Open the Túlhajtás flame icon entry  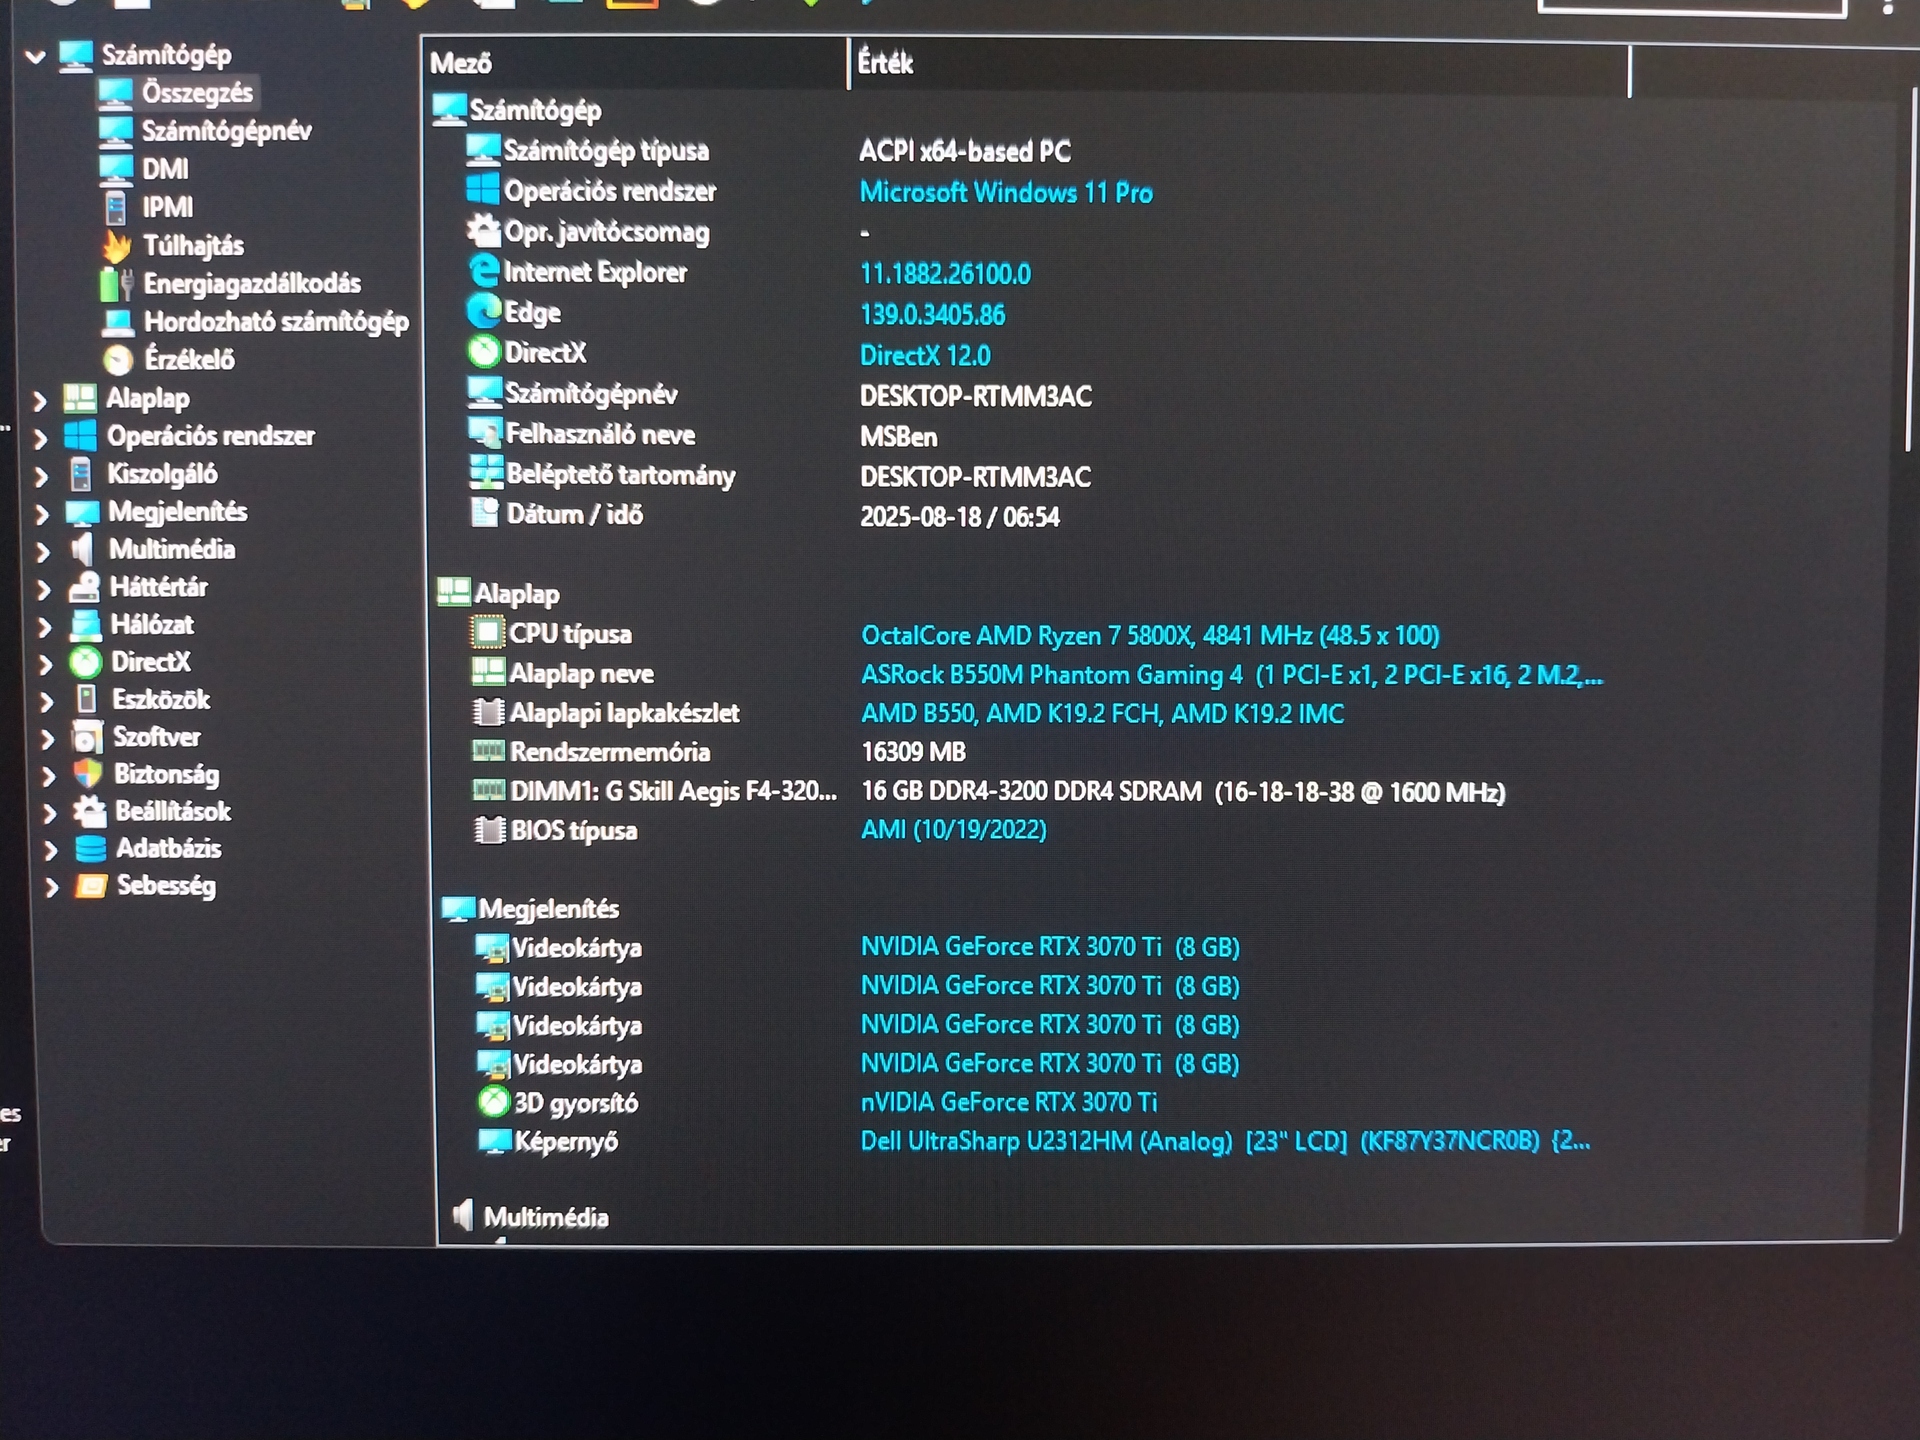point(117,246)
